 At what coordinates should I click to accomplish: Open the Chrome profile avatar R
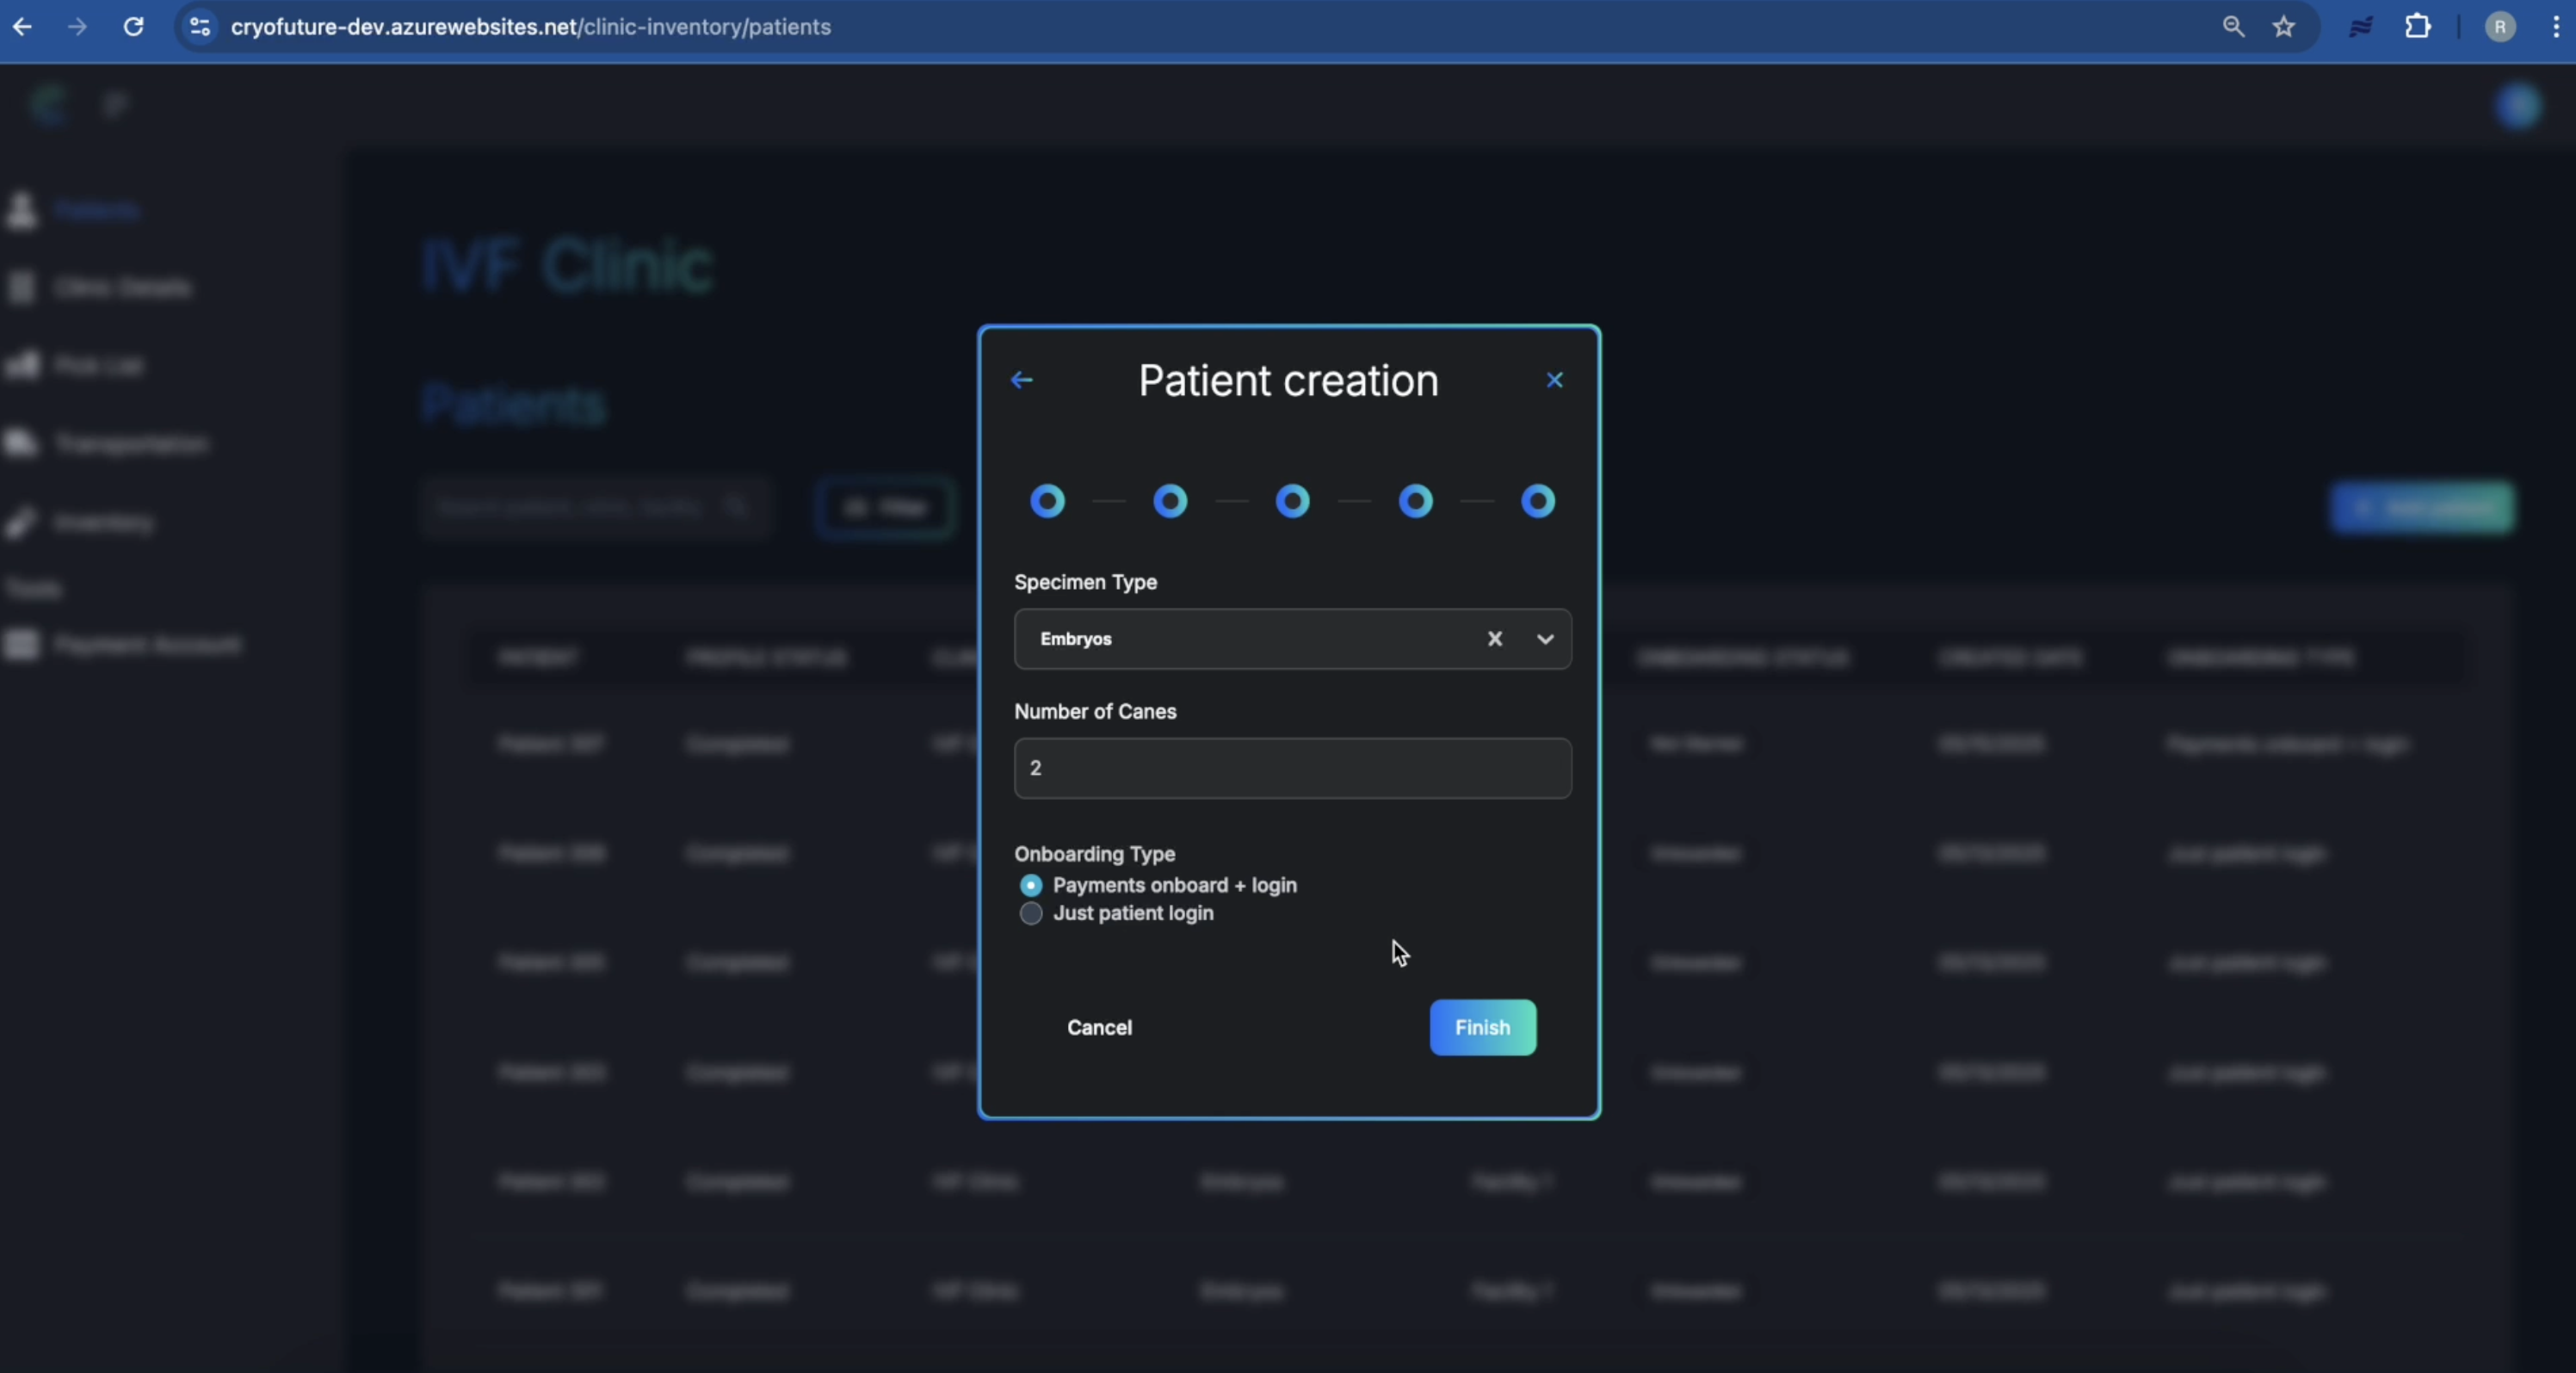click(2499, 27)
